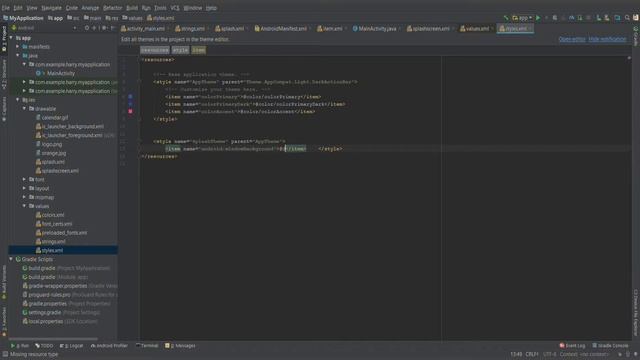Switch to the splash.xml editor tab
The width and height of the screenshot is (640, 360).
pos(231,29)
